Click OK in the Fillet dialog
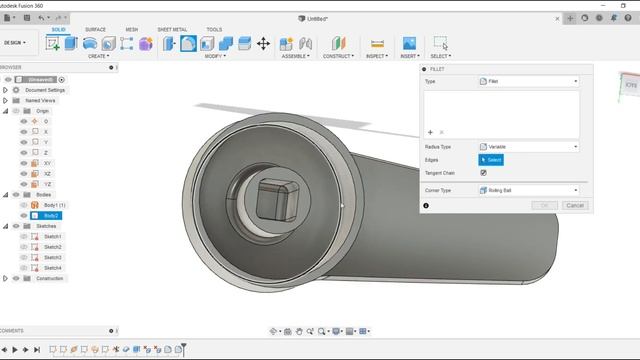The image size is (640, 360). coord(544,205)
